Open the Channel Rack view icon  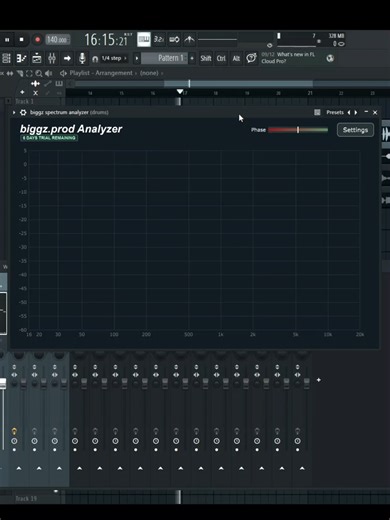37,58
